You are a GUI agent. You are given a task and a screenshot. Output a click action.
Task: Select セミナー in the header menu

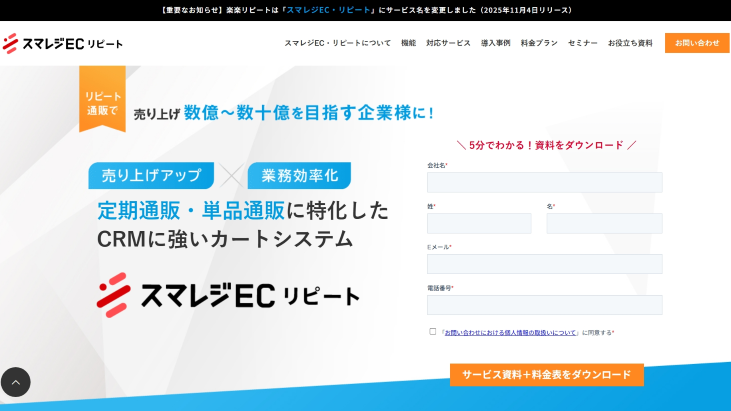coord(582,43)
